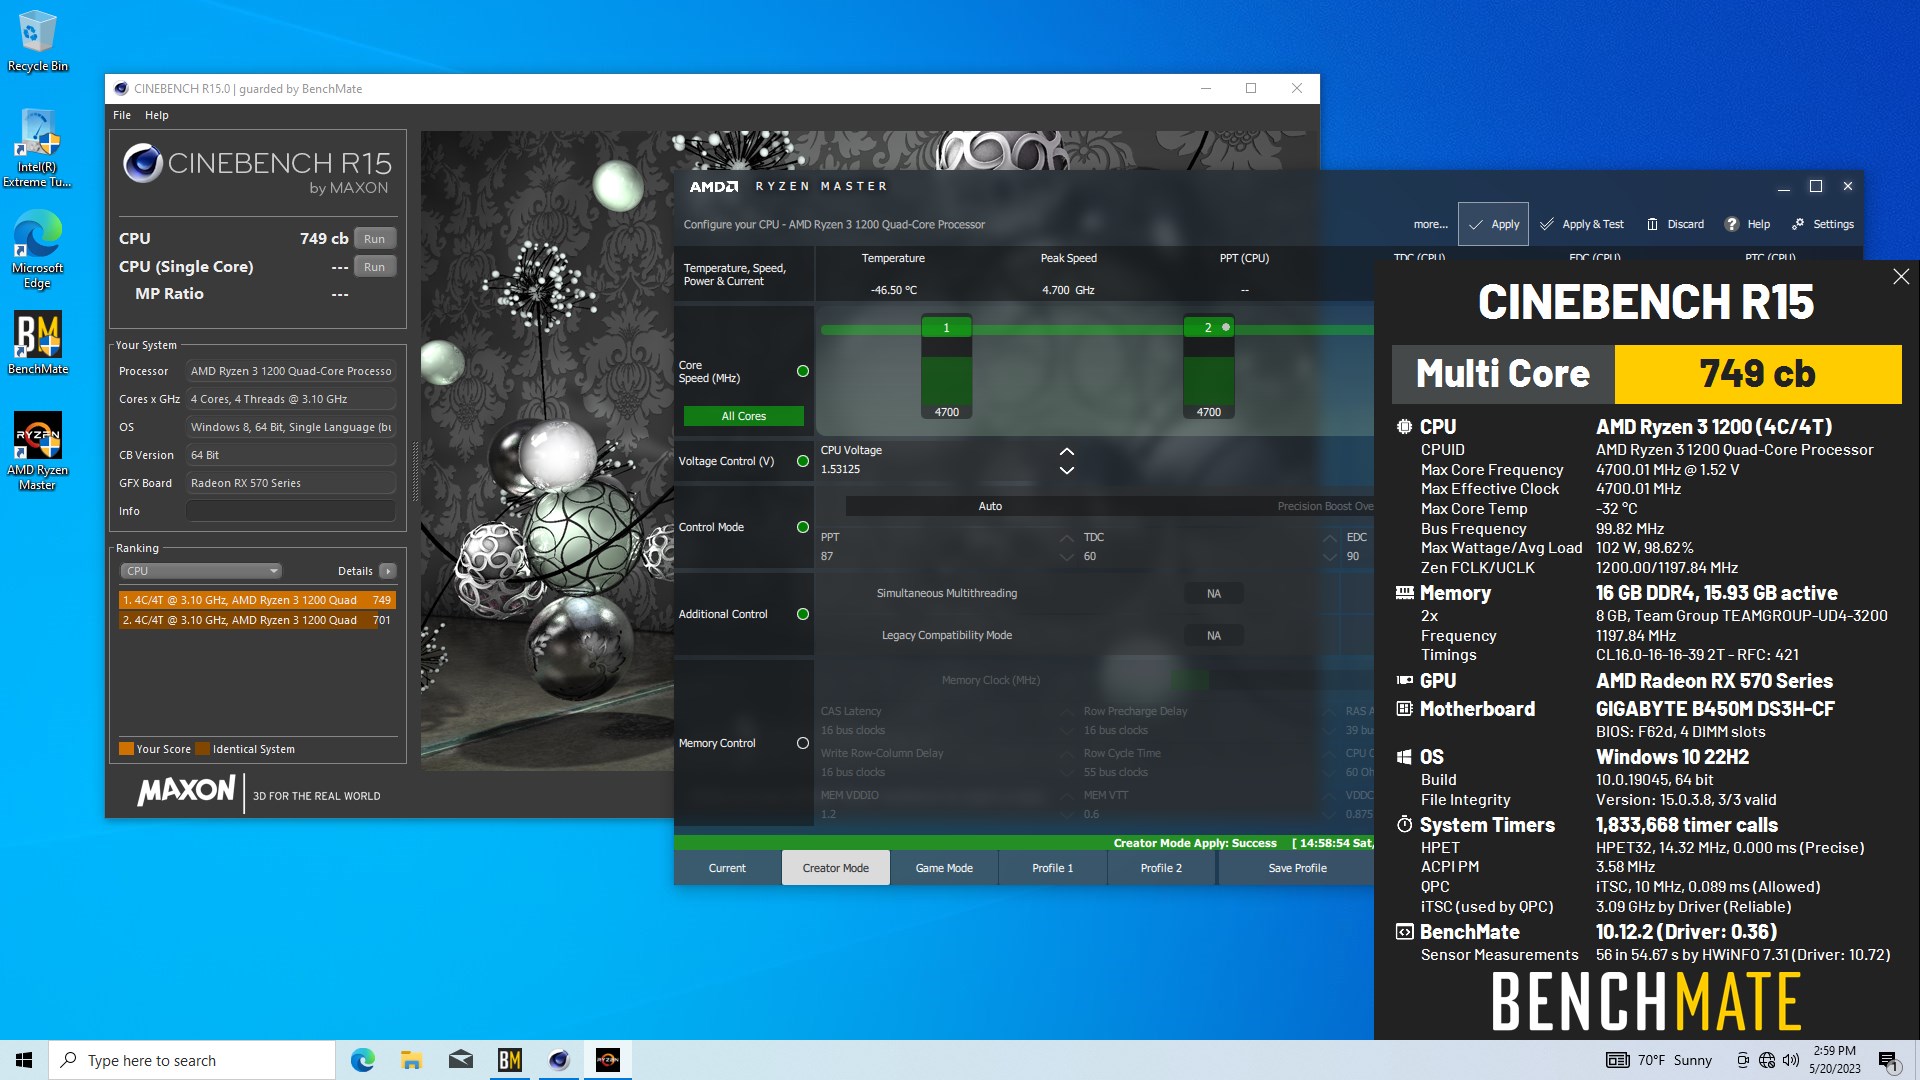This screenshot has width=1920, height=1080.
Task: Click the network globe tray icon
Action: tap(1767, 1060)
